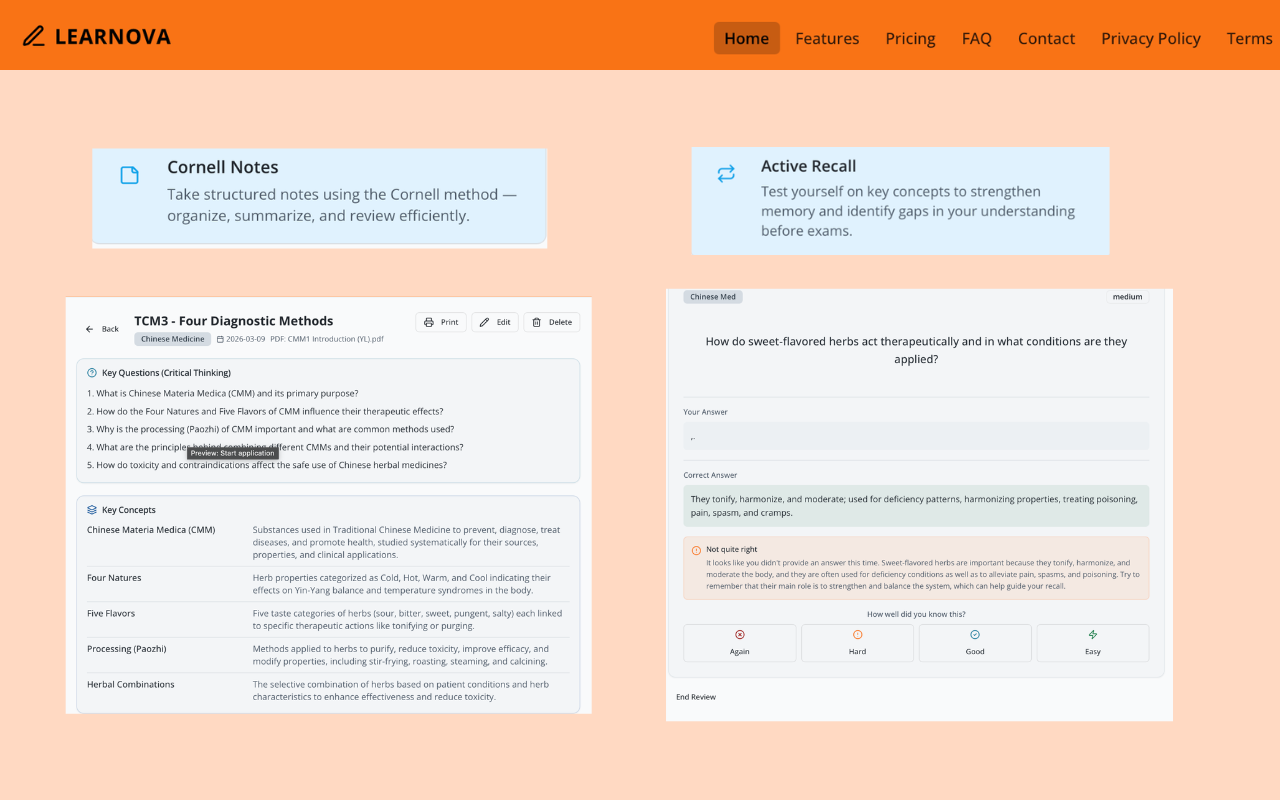1280x800 pixels.
Task: Click the Back arrow in notes screenshot
Action: [89, 329]
